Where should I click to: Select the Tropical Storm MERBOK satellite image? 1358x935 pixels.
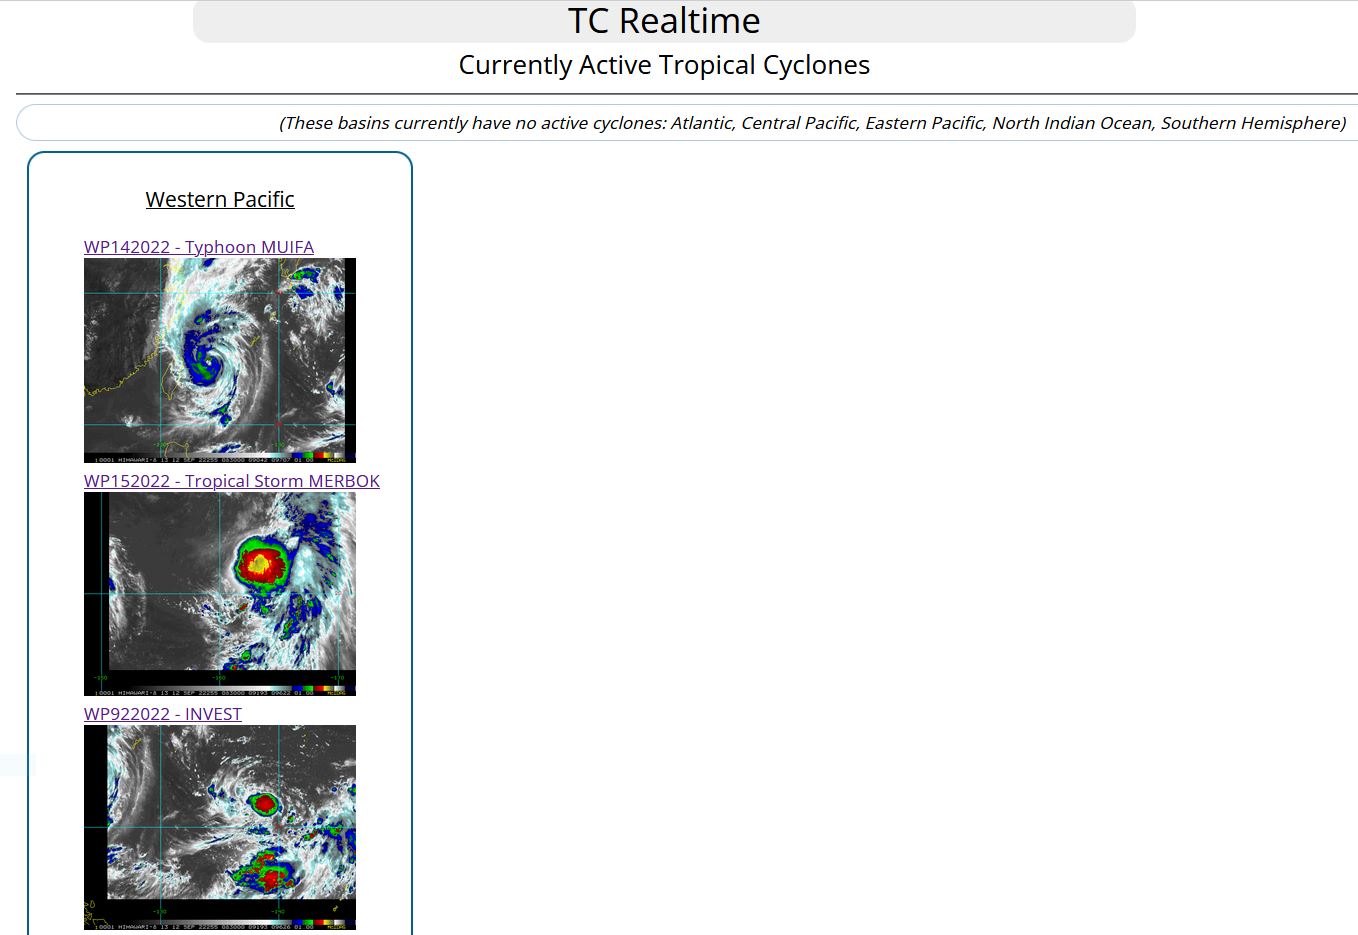point(219,593)
